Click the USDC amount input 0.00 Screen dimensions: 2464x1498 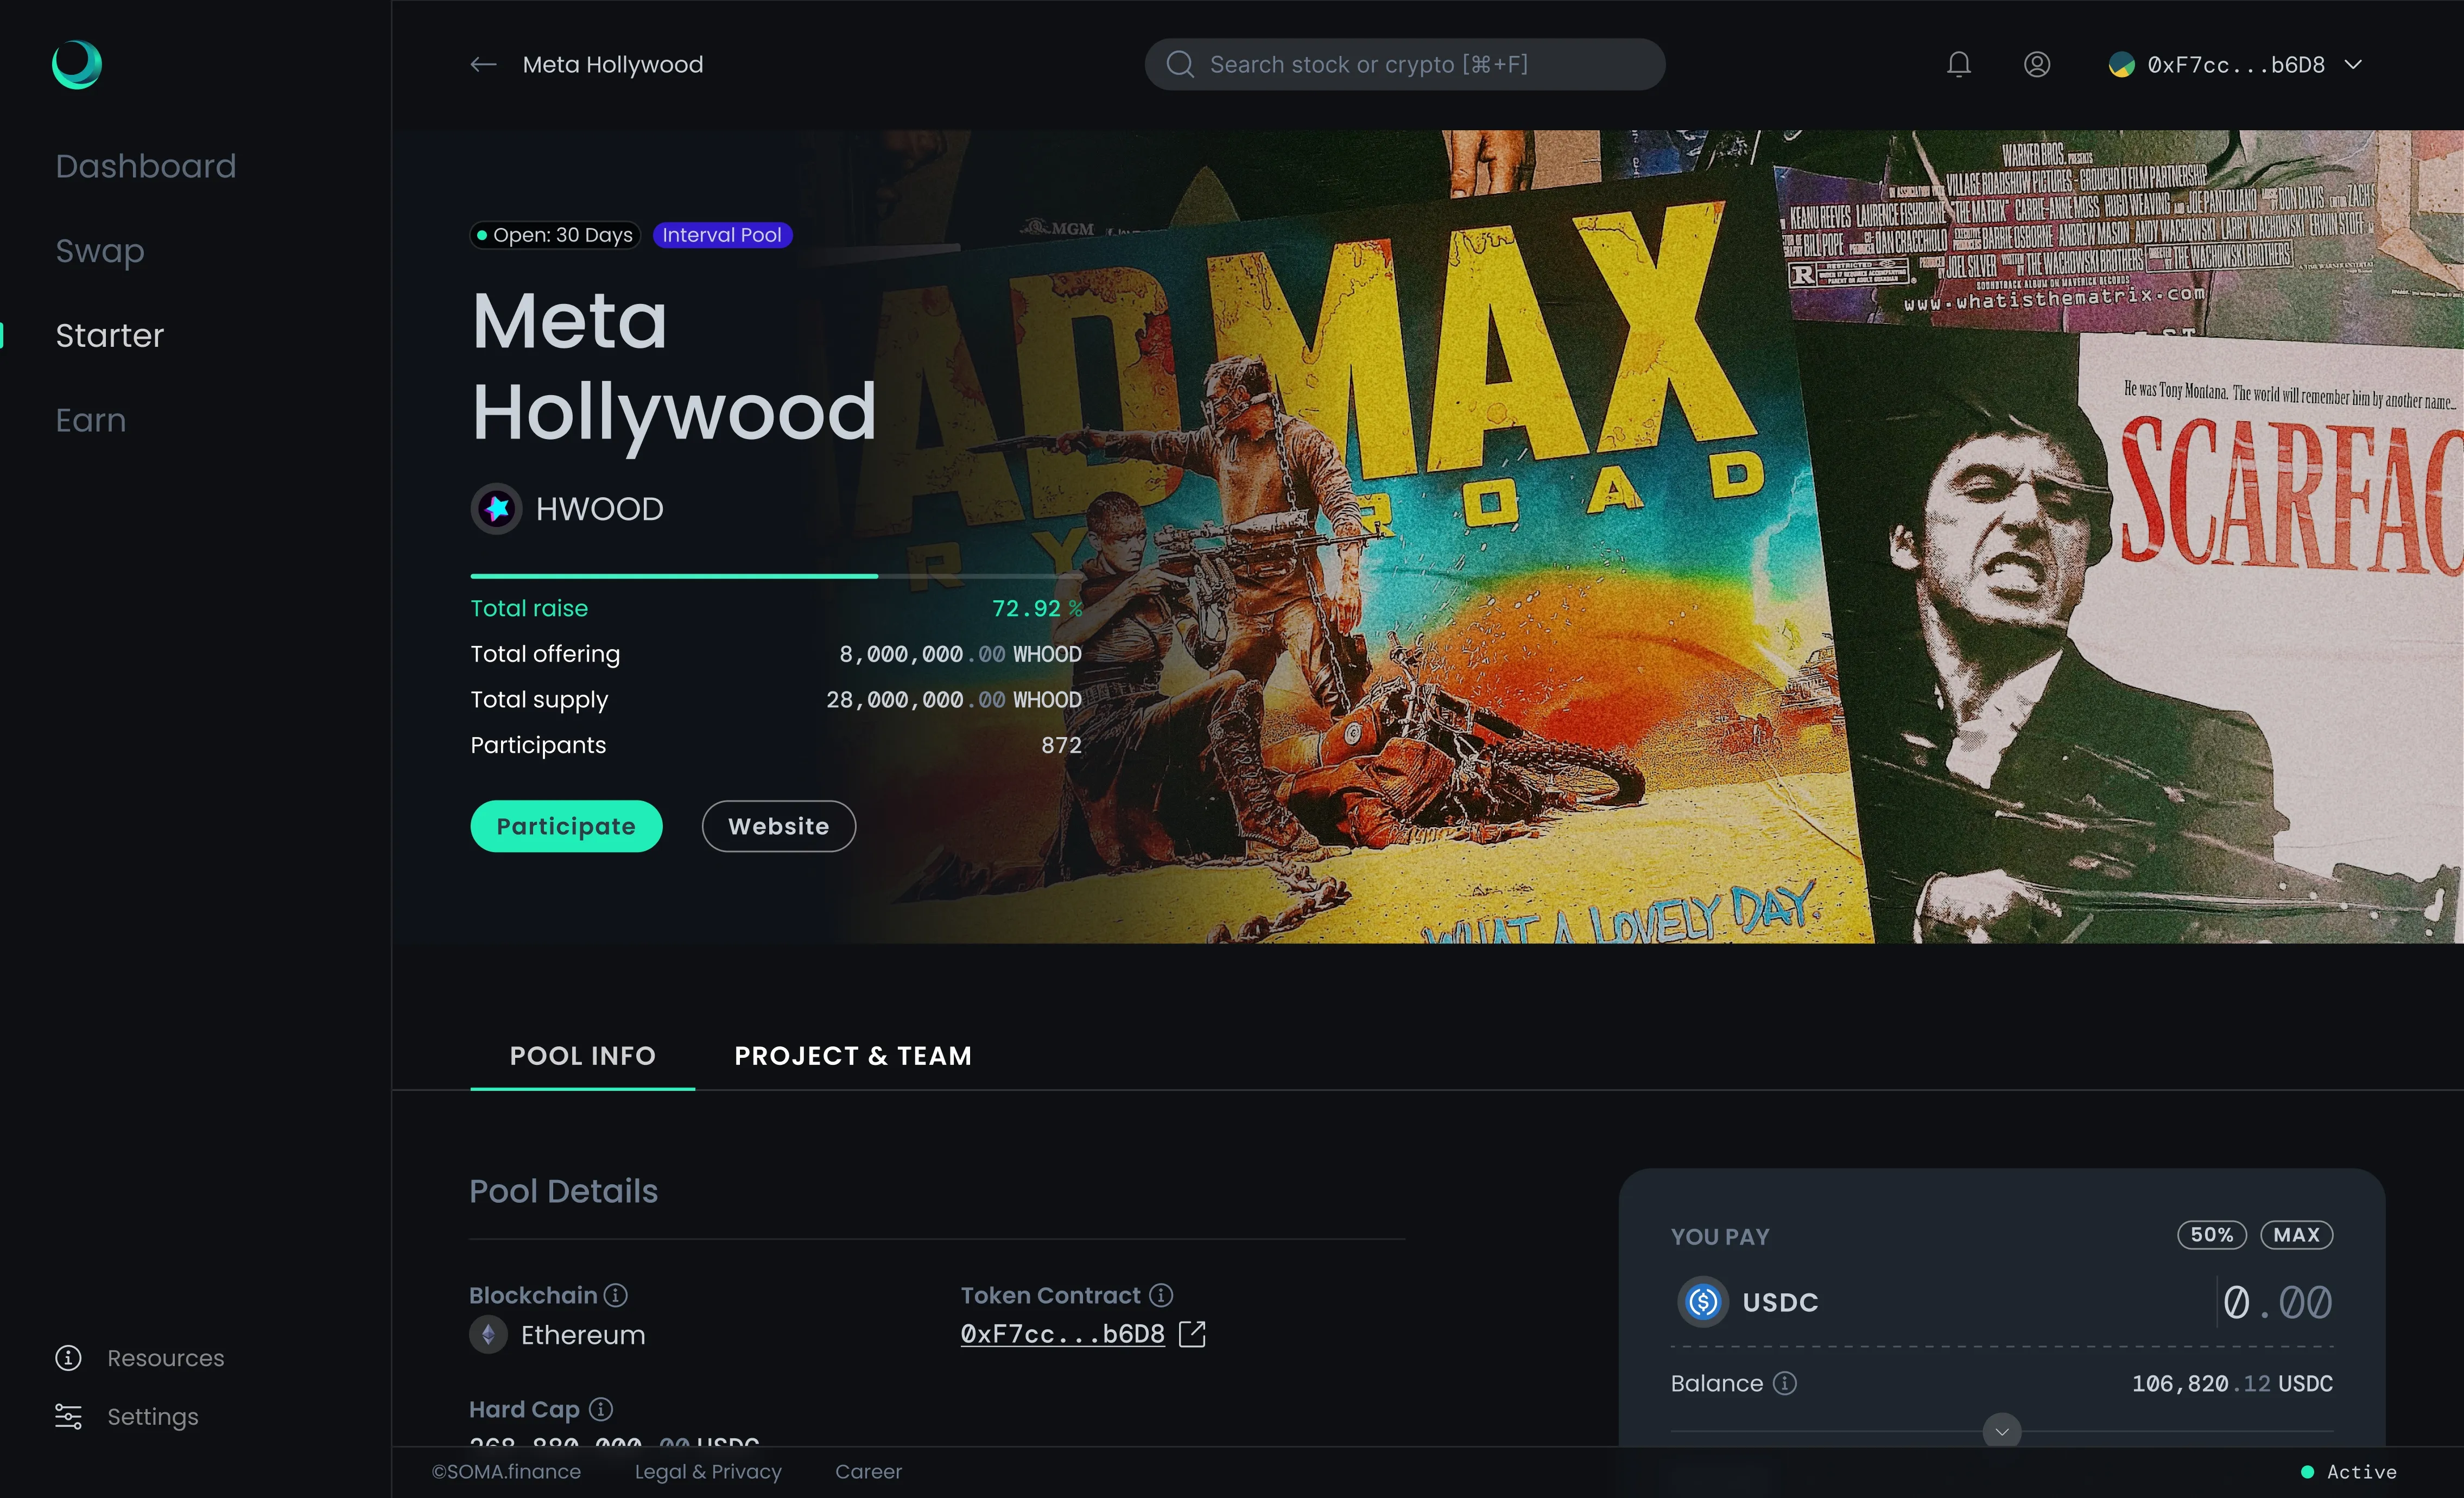pos(2277,1302)
